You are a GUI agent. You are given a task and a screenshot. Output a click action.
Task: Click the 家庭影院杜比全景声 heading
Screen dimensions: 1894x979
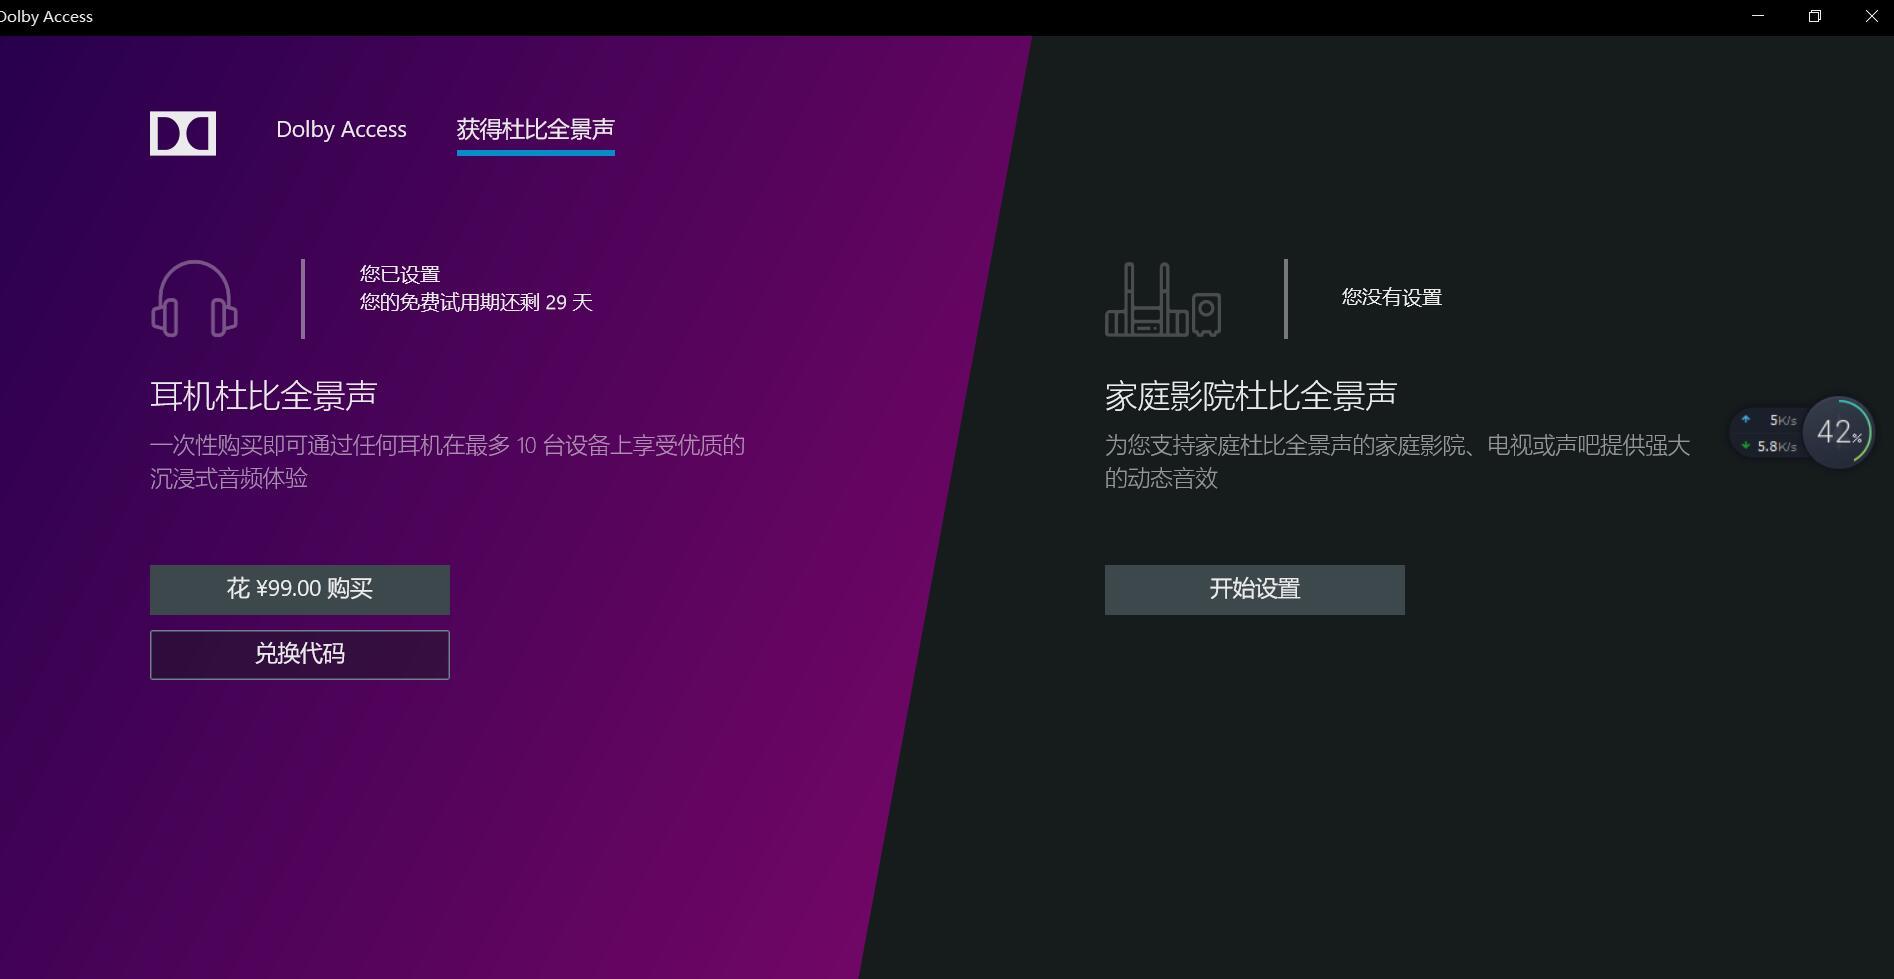click(1251, 394)
